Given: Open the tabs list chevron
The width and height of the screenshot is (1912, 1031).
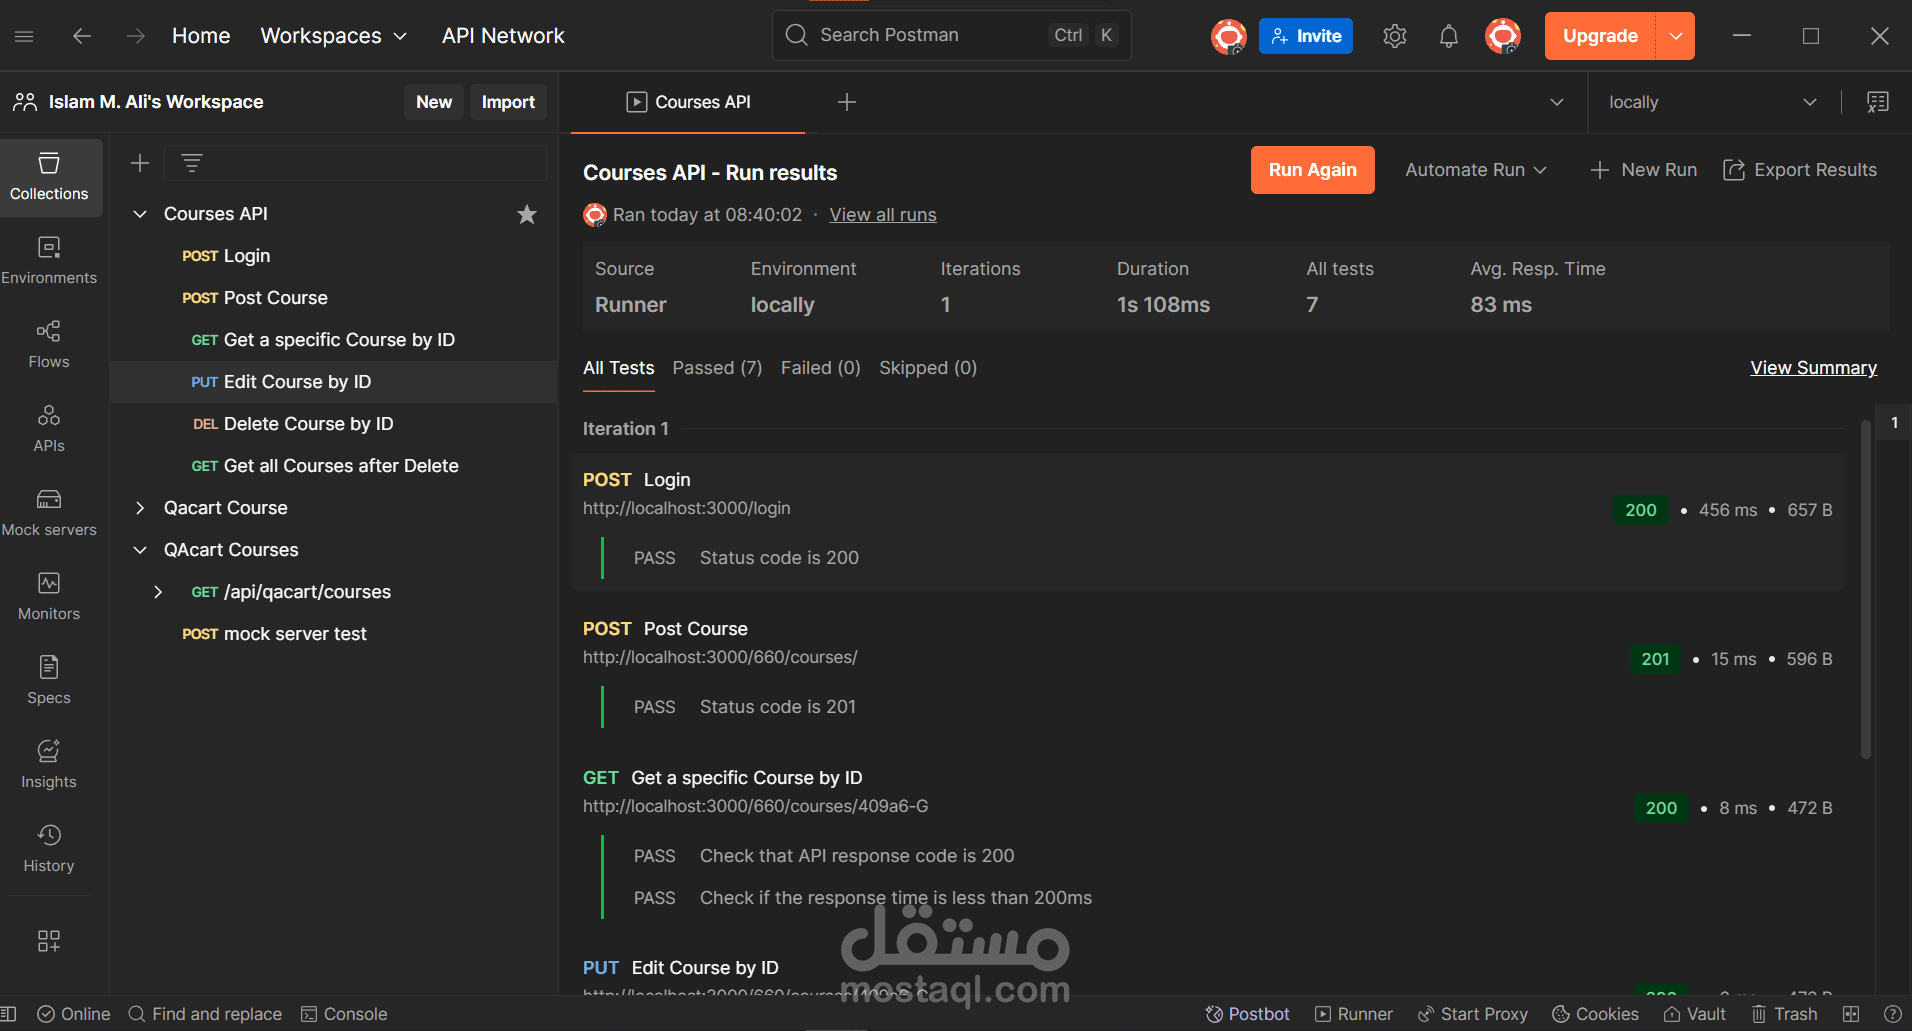Looking at the screenshot, I should pos(1557,102).
